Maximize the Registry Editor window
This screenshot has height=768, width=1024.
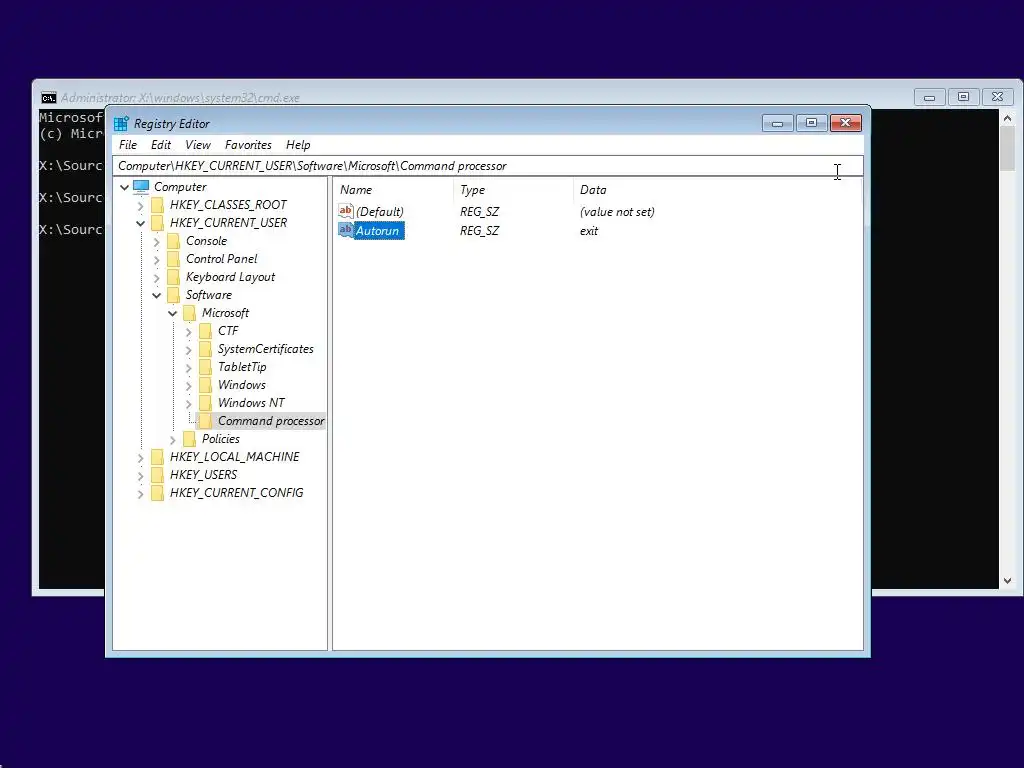tap(812, 123)
